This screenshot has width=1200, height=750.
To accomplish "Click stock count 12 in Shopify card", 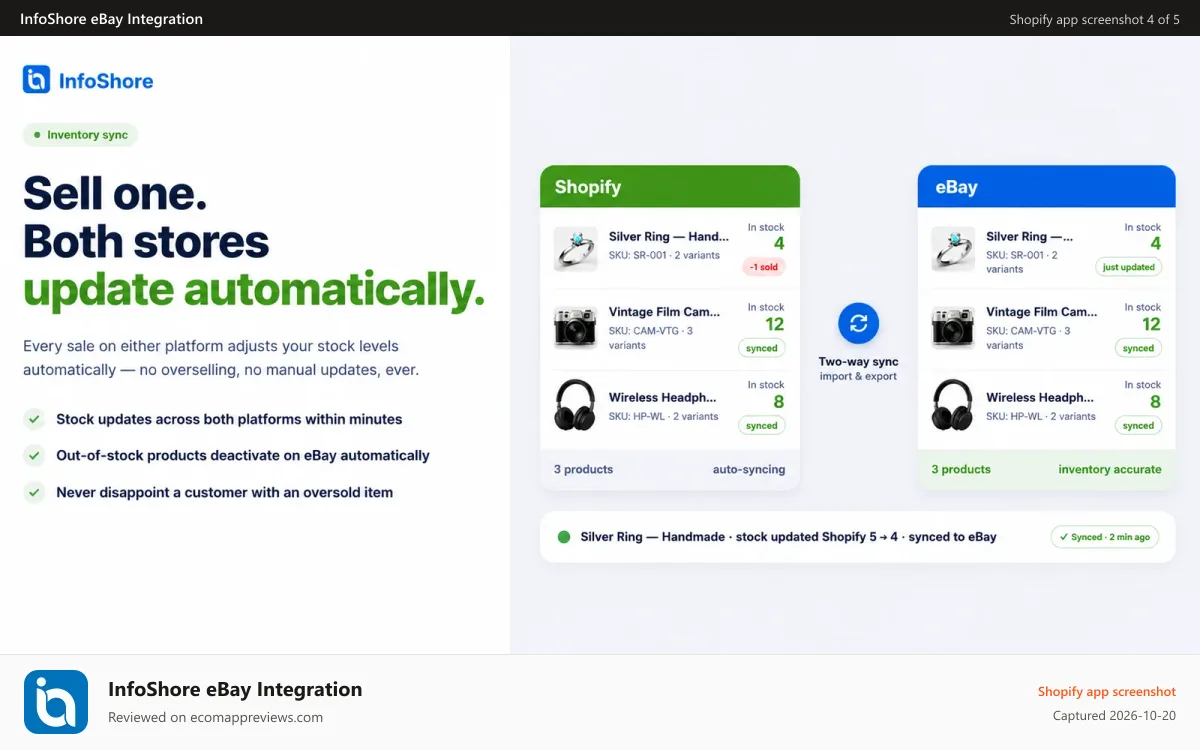I will pyautogui.click(x=775, y=324).
